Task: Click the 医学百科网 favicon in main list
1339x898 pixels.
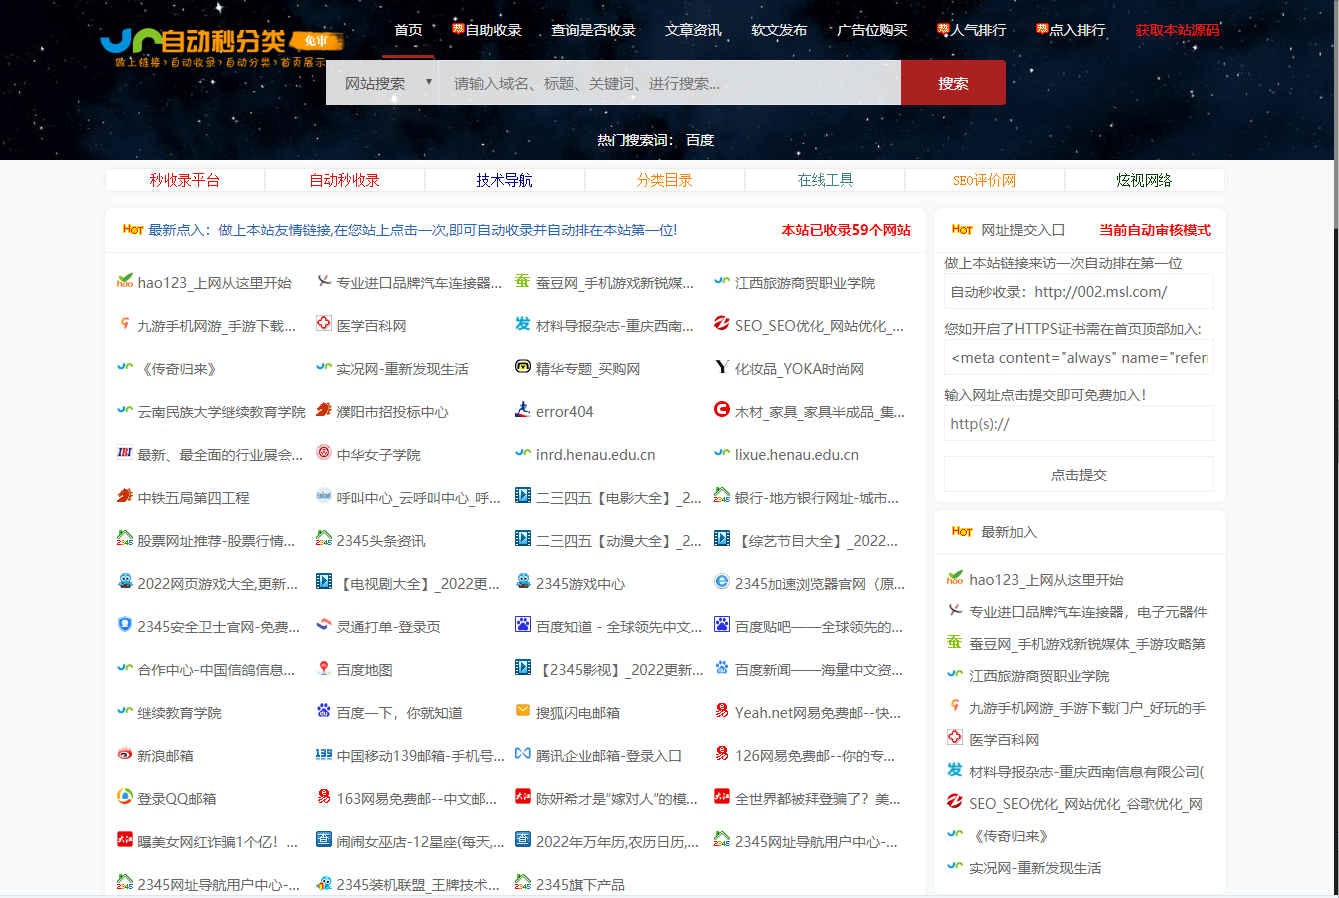Action: (324, 325)
